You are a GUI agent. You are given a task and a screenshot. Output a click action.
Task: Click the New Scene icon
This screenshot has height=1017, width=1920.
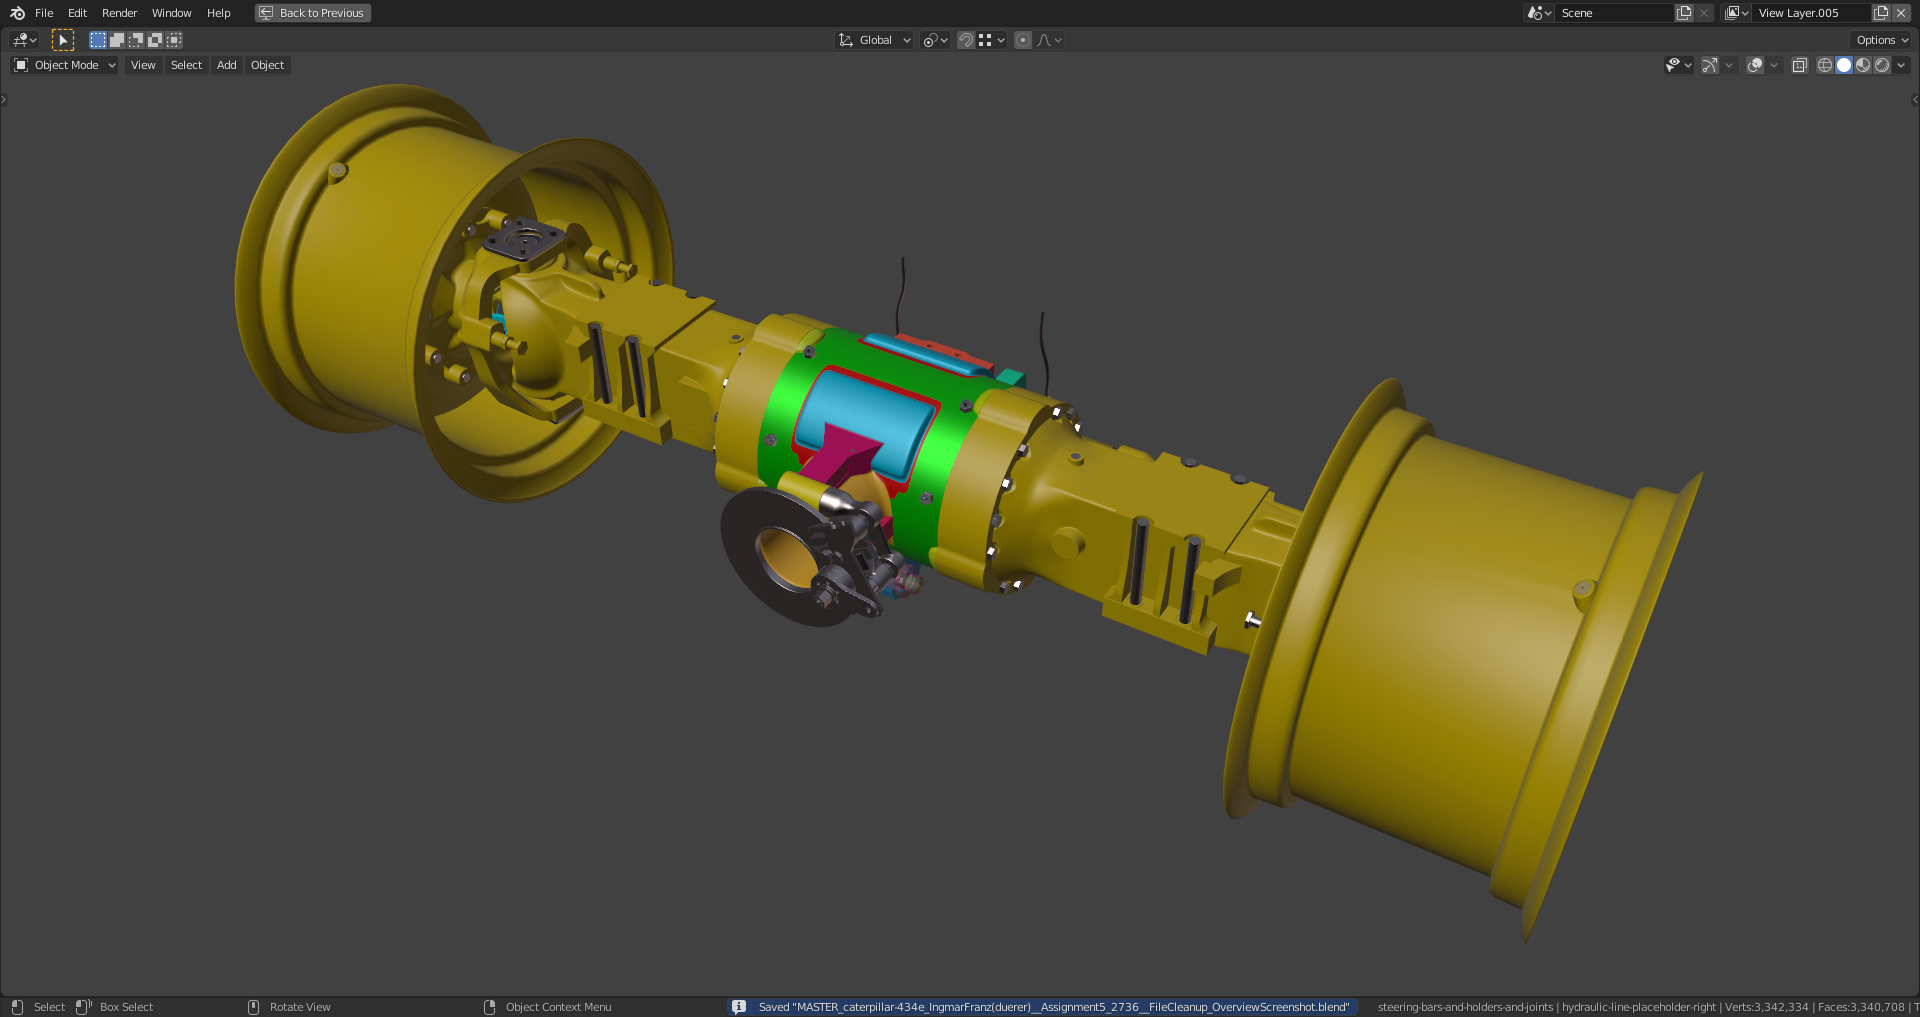(1684, 13)
